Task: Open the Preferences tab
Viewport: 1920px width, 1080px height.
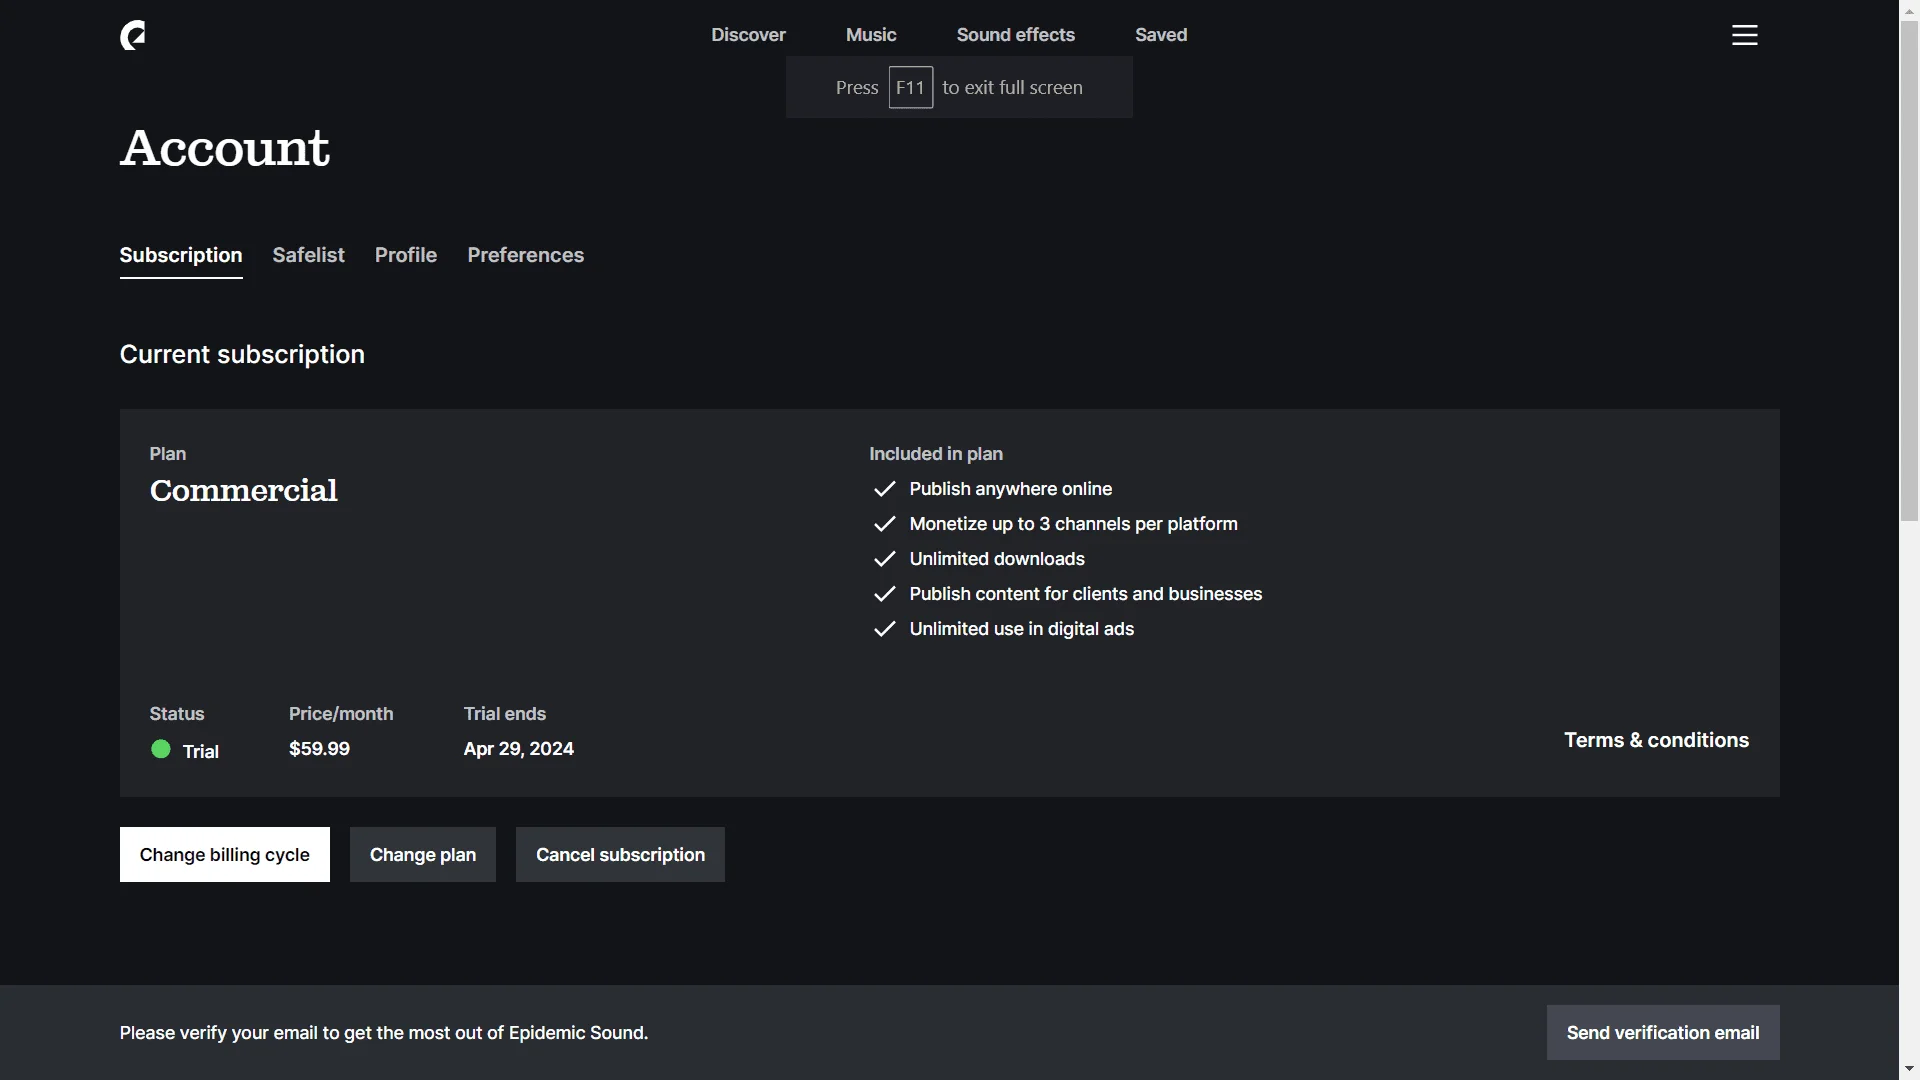Action: click(526, 255)
